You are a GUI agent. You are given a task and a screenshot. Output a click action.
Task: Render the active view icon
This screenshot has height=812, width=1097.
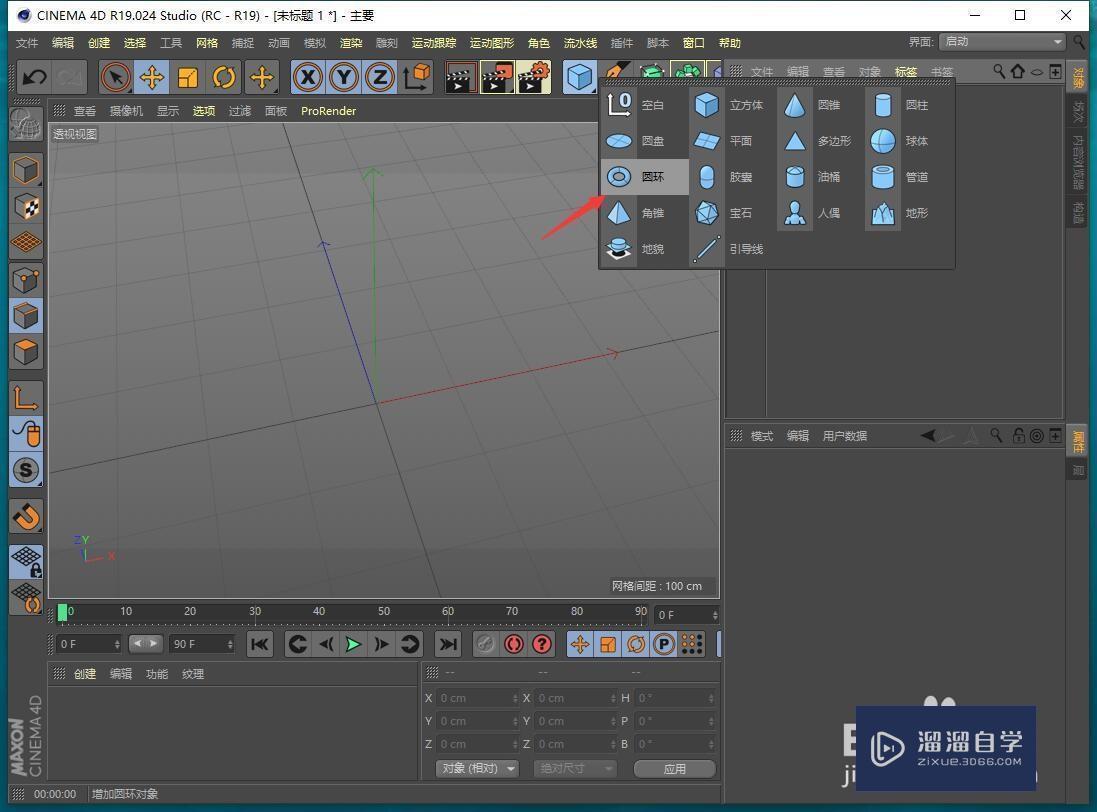pos(460,77)
